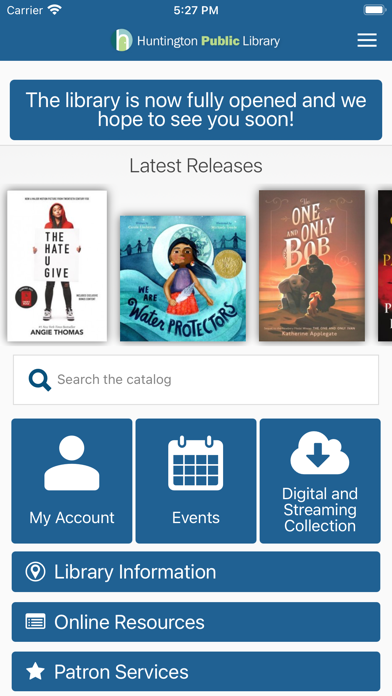Tap the Huntington Public Library logo
This screenshot has width=392, height=696.
click(x=196, y=40)
